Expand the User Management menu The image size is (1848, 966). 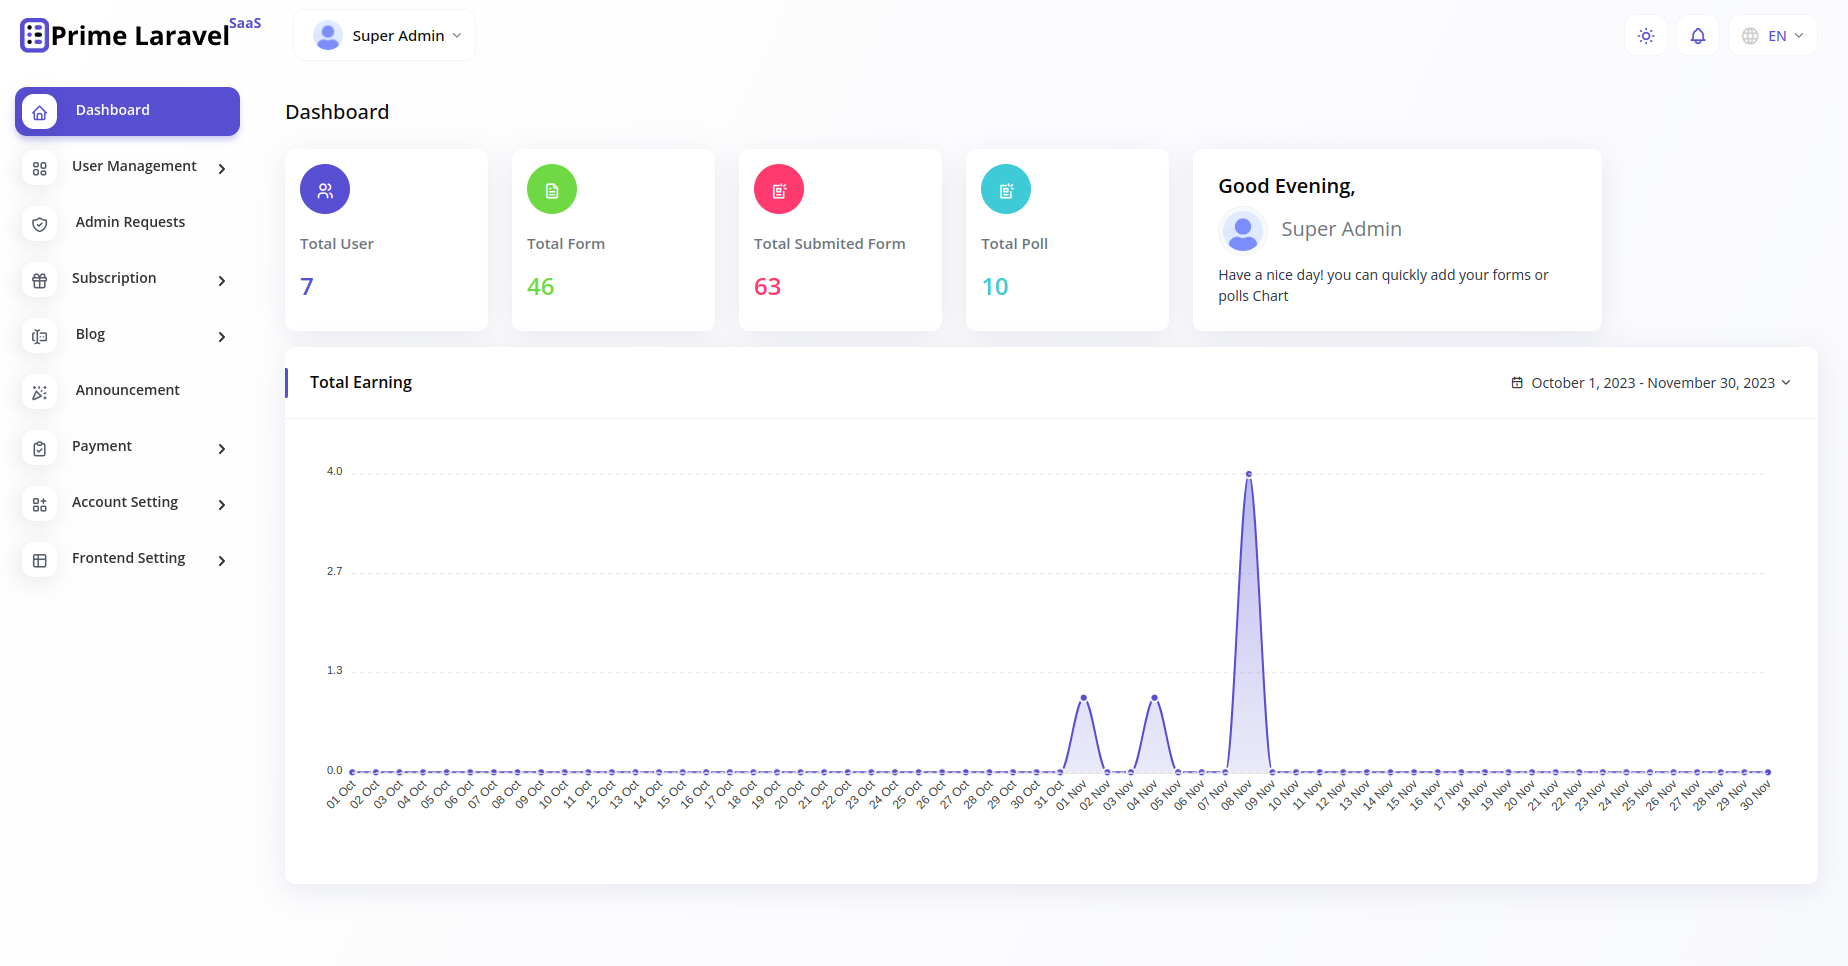134,167
